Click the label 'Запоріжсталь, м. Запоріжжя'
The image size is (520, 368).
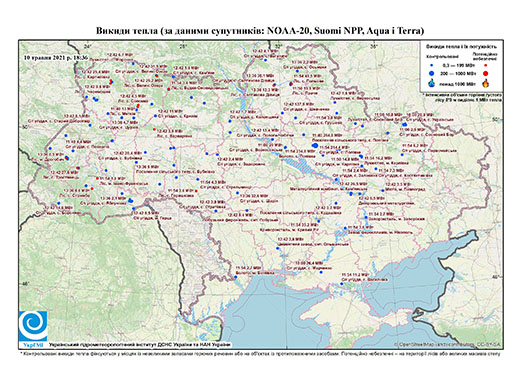click(397, 219)
